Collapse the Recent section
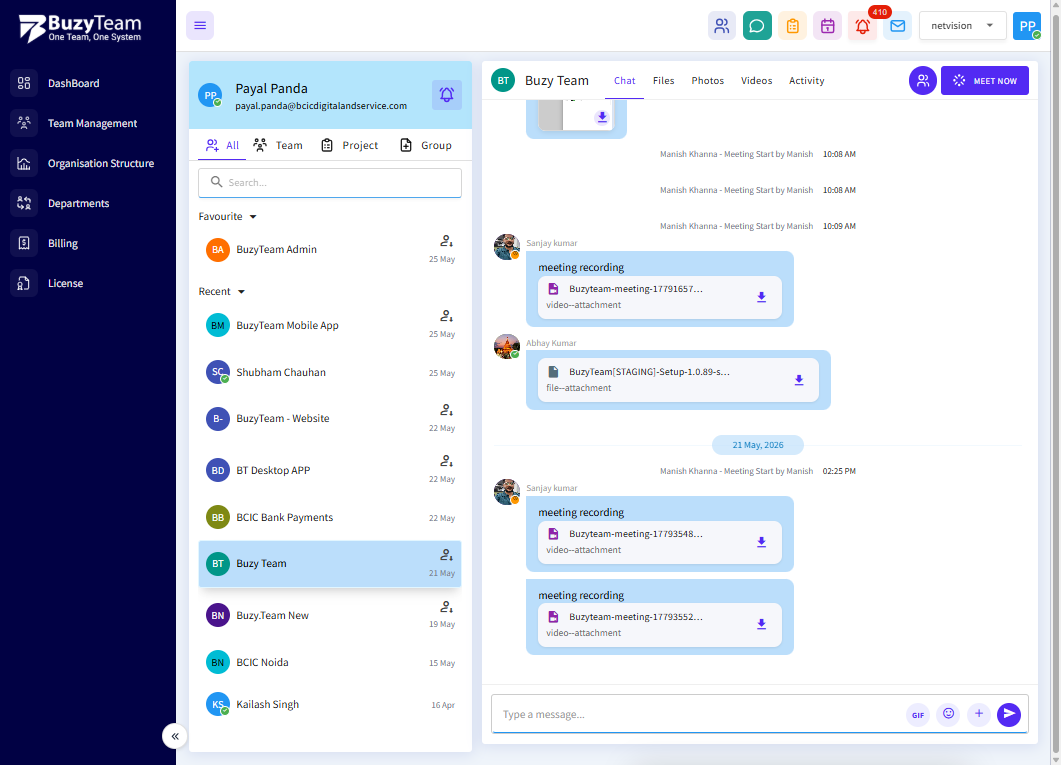 tap(221, 292)
